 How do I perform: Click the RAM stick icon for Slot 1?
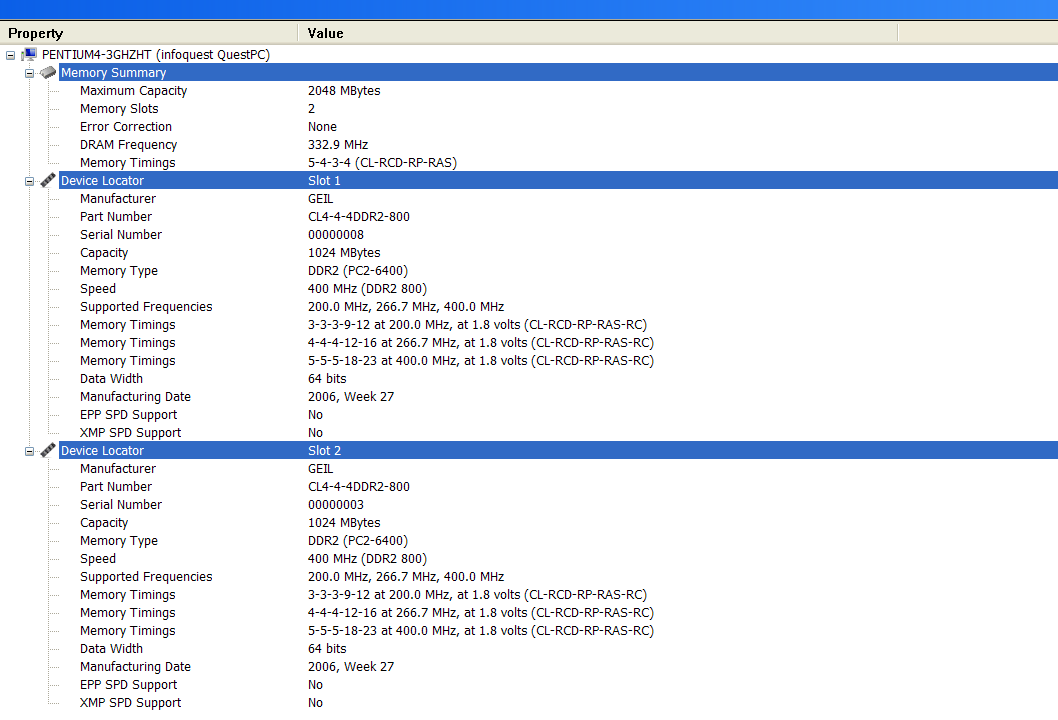click(48, 181)
